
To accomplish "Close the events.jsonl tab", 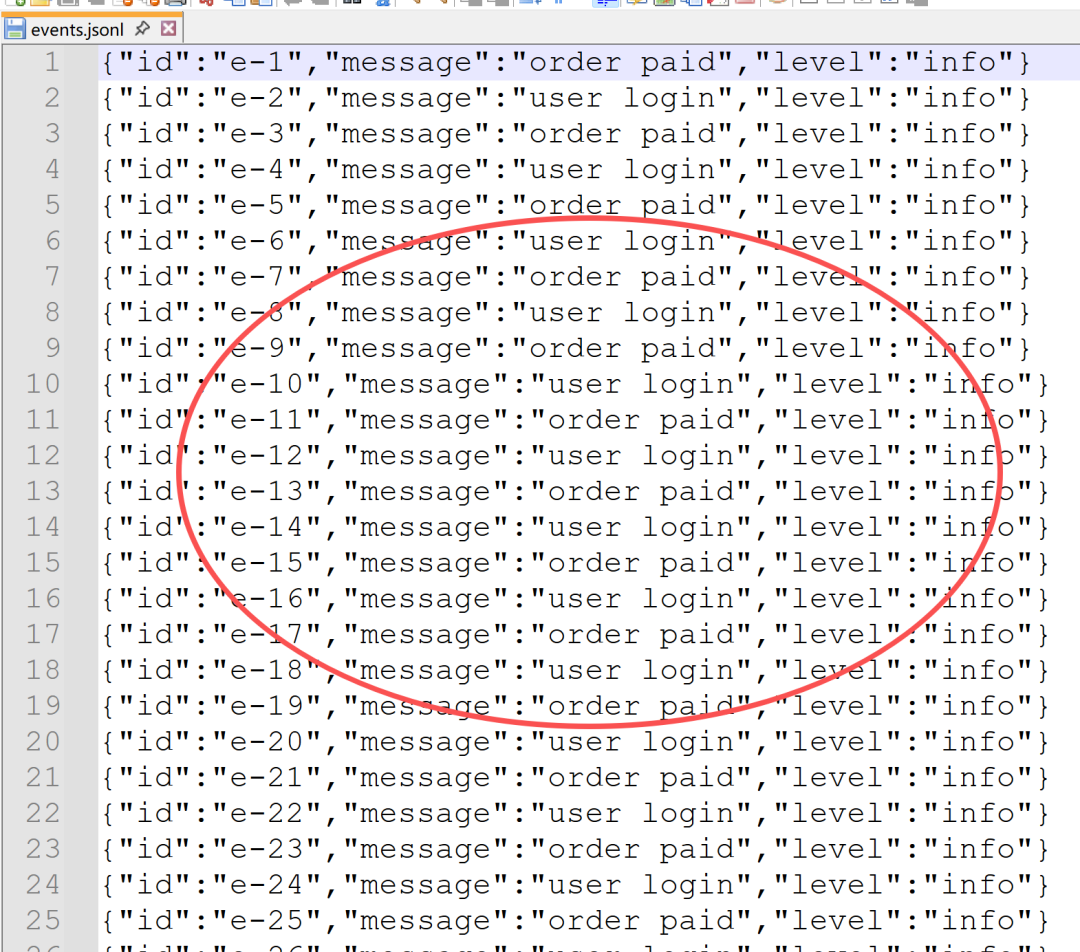I will [x=168, y=29].
